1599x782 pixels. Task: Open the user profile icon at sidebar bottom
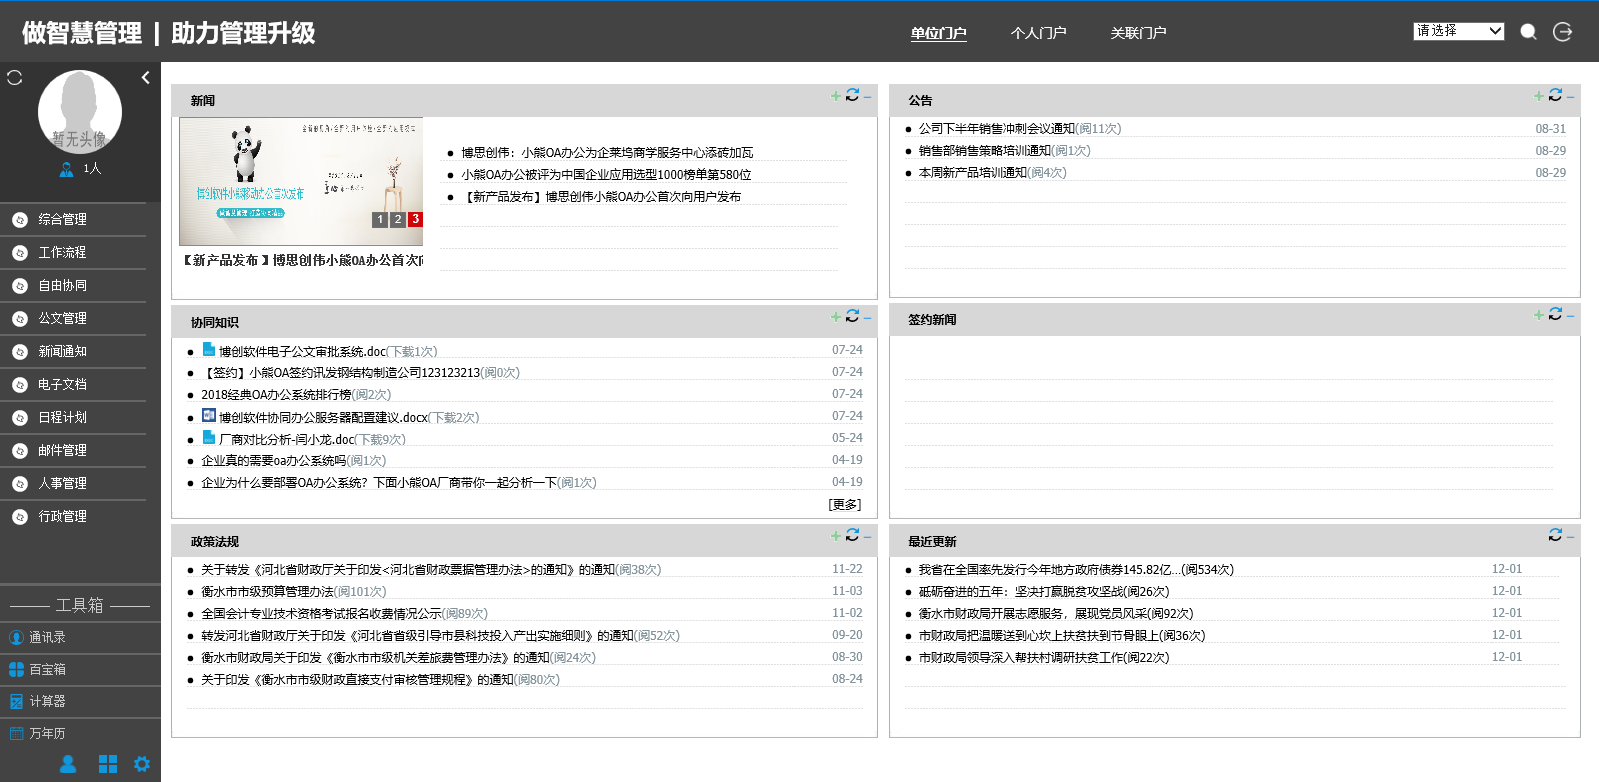68,764
